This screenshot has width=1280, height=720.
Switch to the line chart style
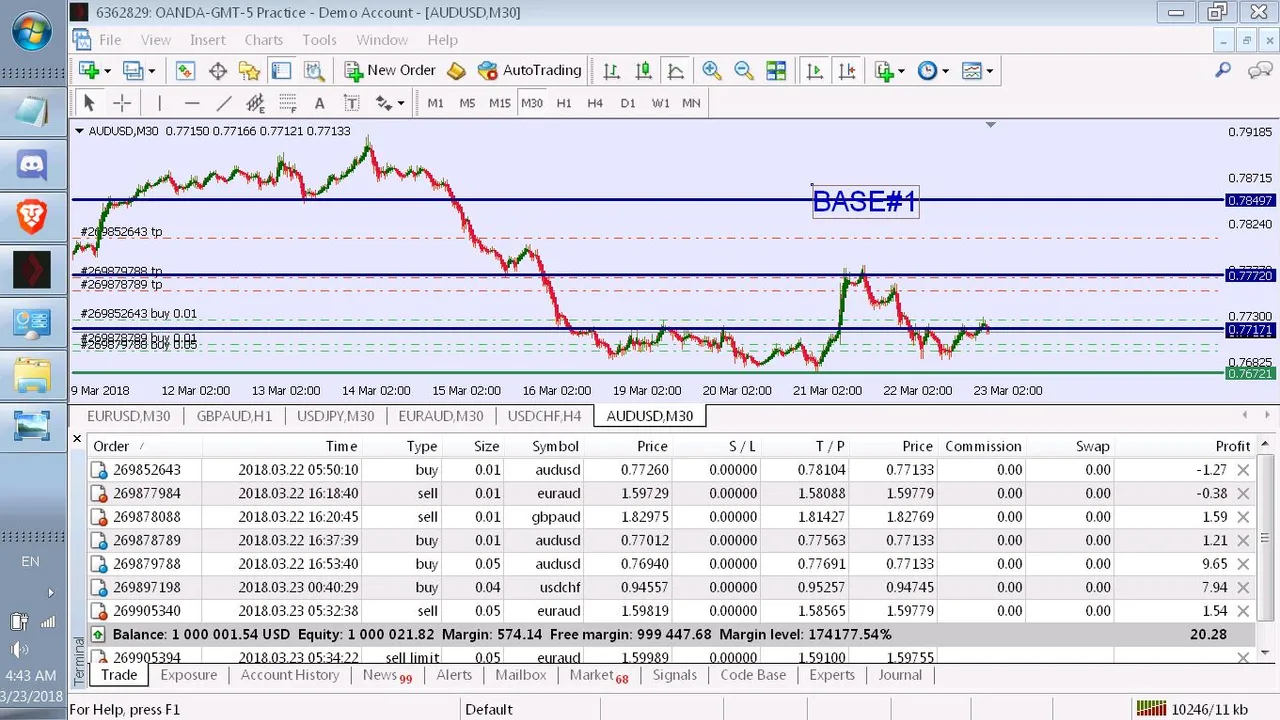[675, 70]
